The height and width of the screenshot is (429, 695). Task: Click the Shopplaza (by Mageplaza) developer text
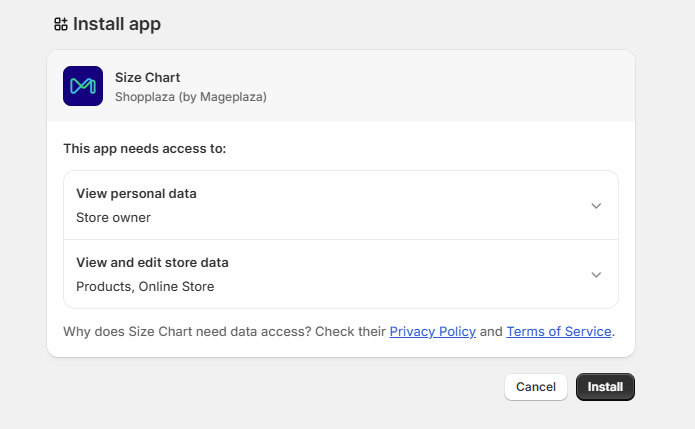point(191,97)
